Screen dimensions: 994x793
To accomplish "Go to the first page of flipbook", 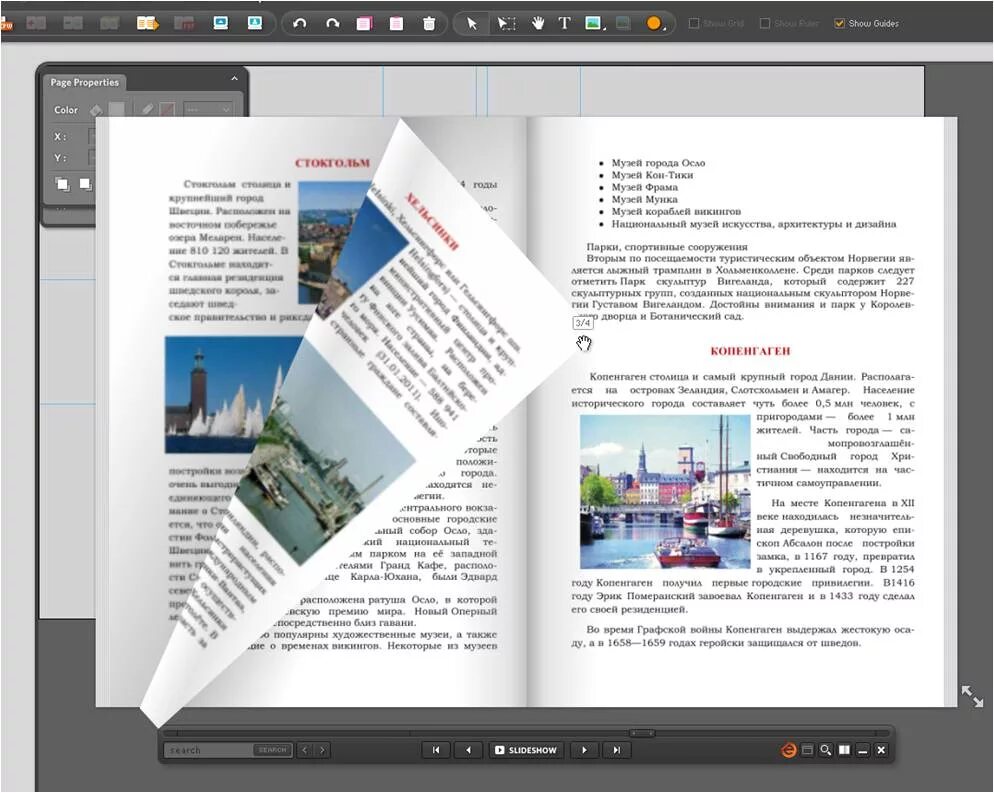I will (436, 751).
